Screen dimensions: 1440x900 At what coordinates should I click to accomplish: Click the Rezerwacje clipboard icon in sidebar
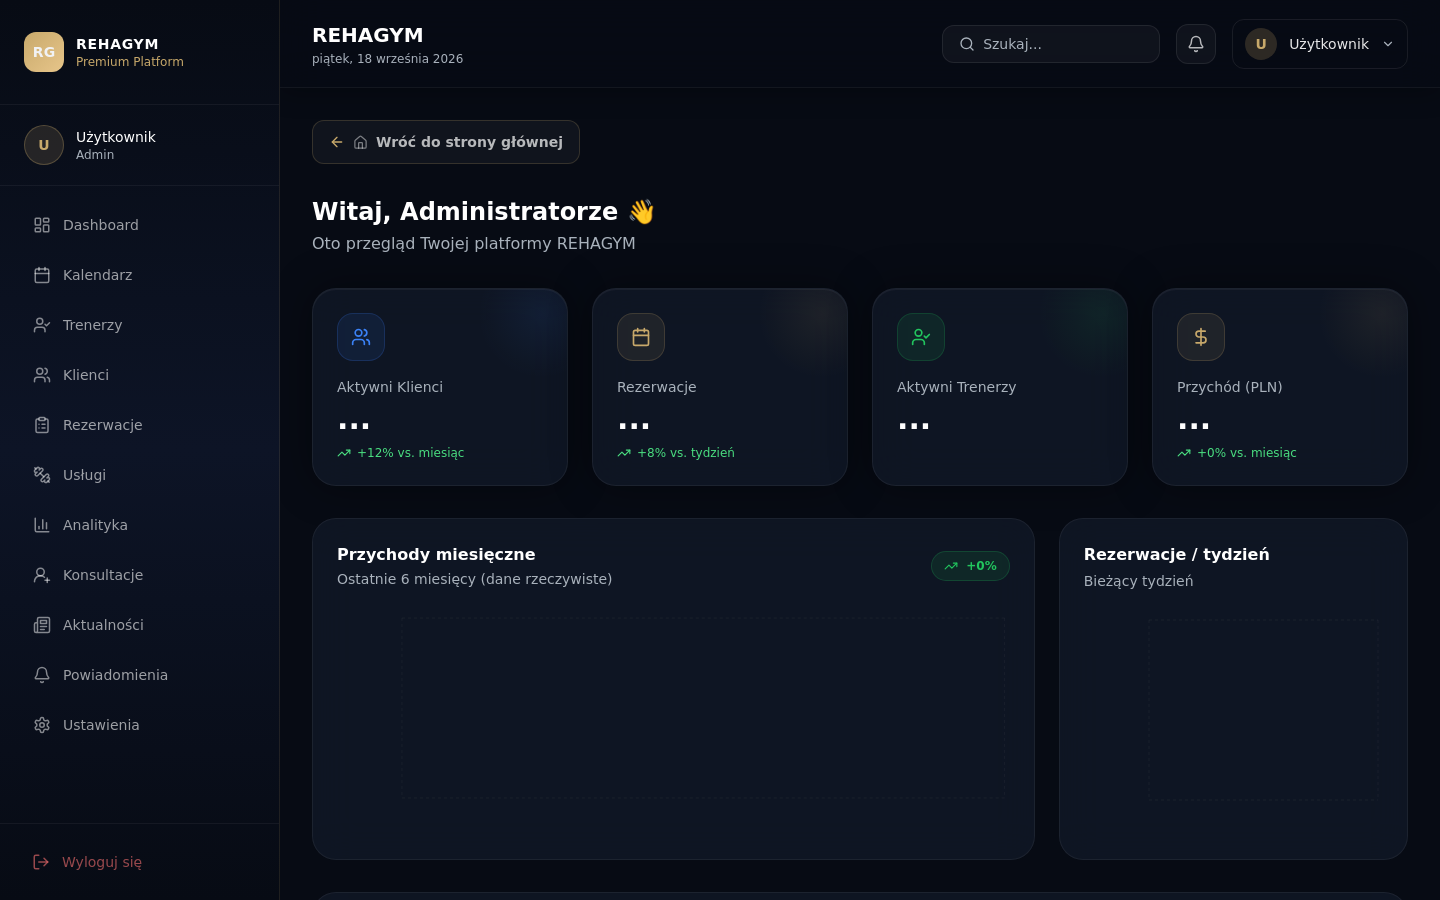[x=42, y=425]
